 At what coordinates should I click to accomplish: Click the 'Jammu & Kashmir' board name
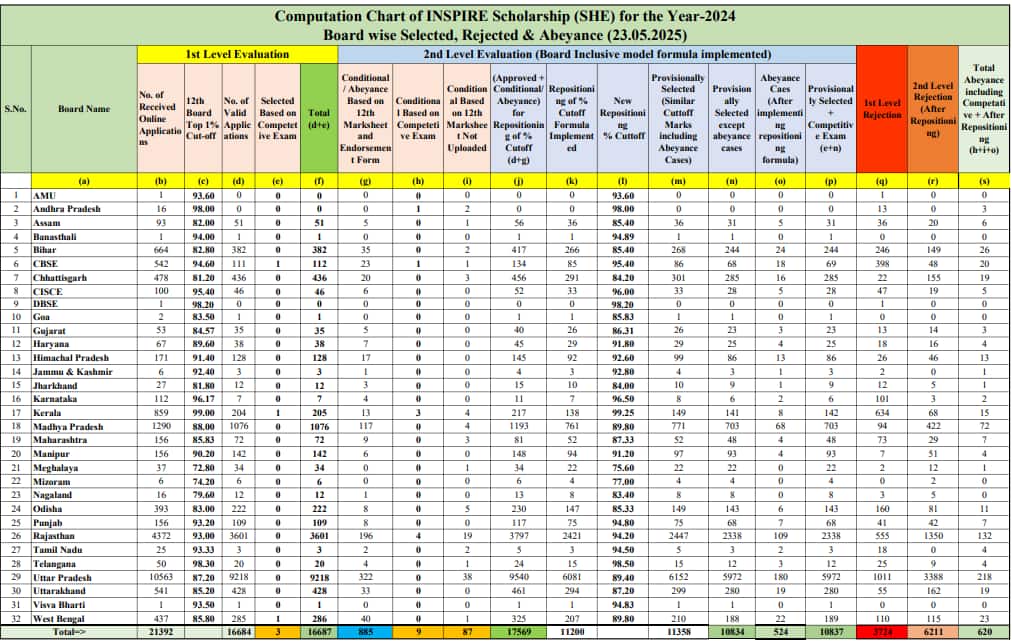click(x=73, y=372)
